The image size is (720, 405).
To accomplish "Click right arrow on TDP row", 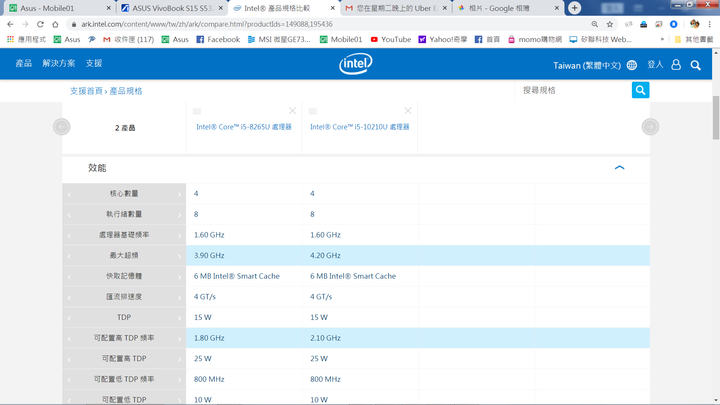I will pyautogui.click(x=180, y=318).
